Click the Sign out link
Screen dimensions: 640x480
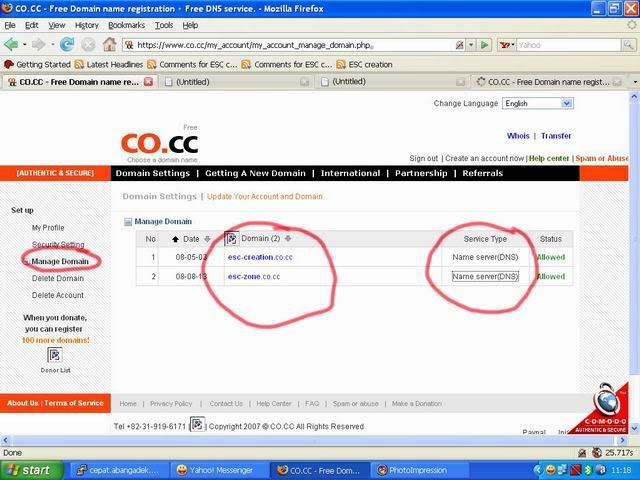click(x=423, y=158)
